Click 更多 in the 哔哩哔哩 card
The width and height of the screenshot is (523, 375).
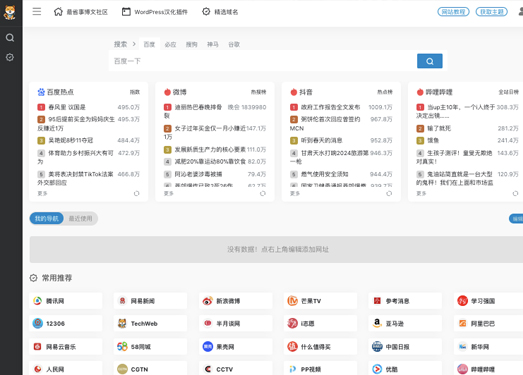tap(421, 194)
